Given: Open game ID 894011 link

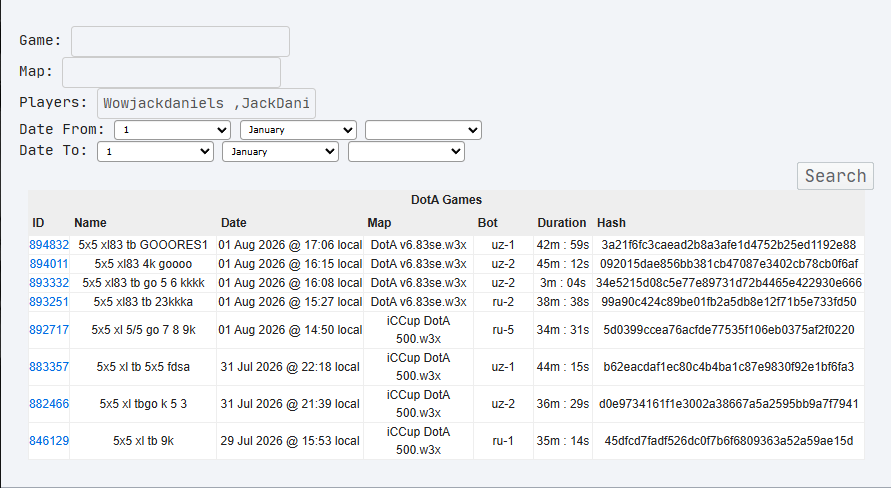Looking at the screenshot, I should click(49, 264).
